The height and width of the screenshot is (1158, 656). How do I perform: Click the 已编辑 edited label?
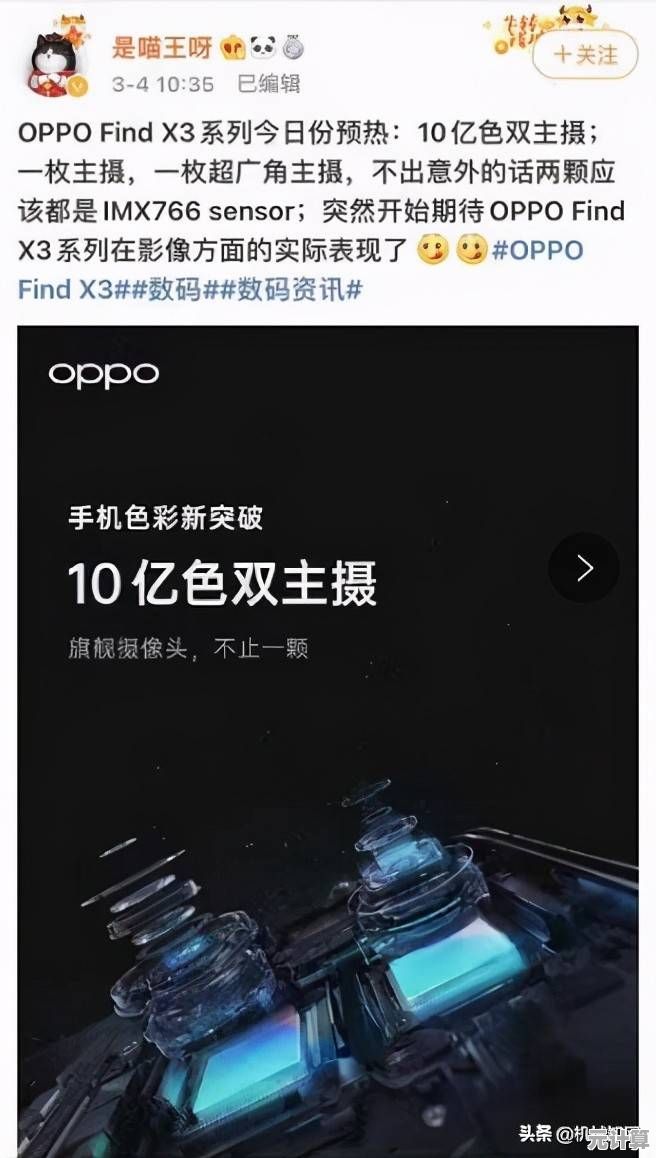pos(268,84)
